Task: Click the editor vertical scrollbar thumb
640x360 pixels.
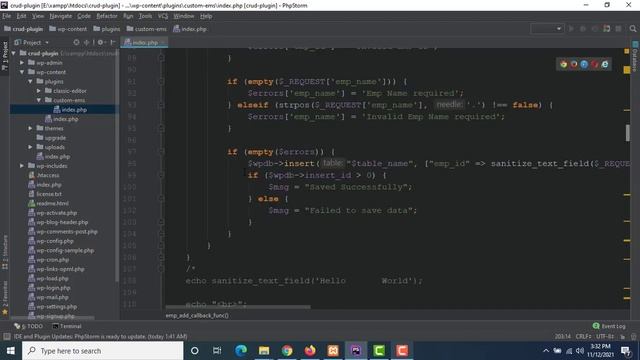Action: (627, 133)
